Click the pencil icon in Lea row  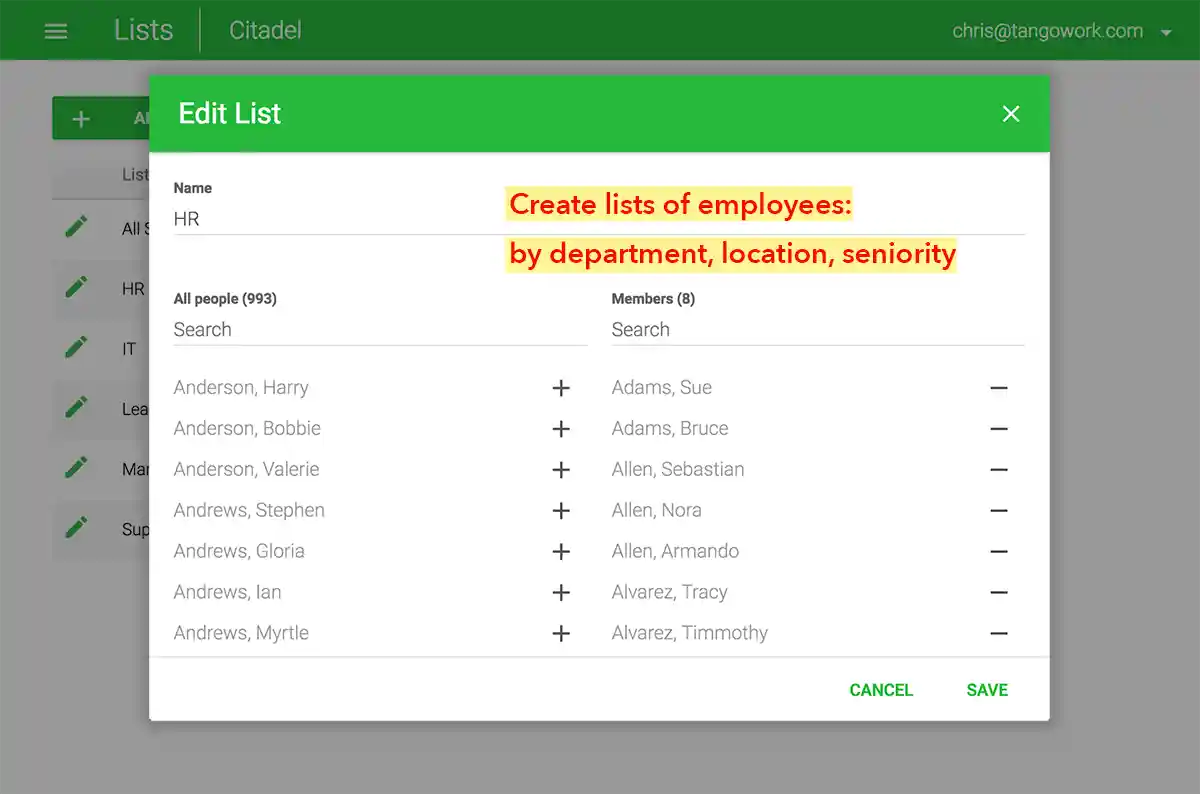click(x=76, y=407)
